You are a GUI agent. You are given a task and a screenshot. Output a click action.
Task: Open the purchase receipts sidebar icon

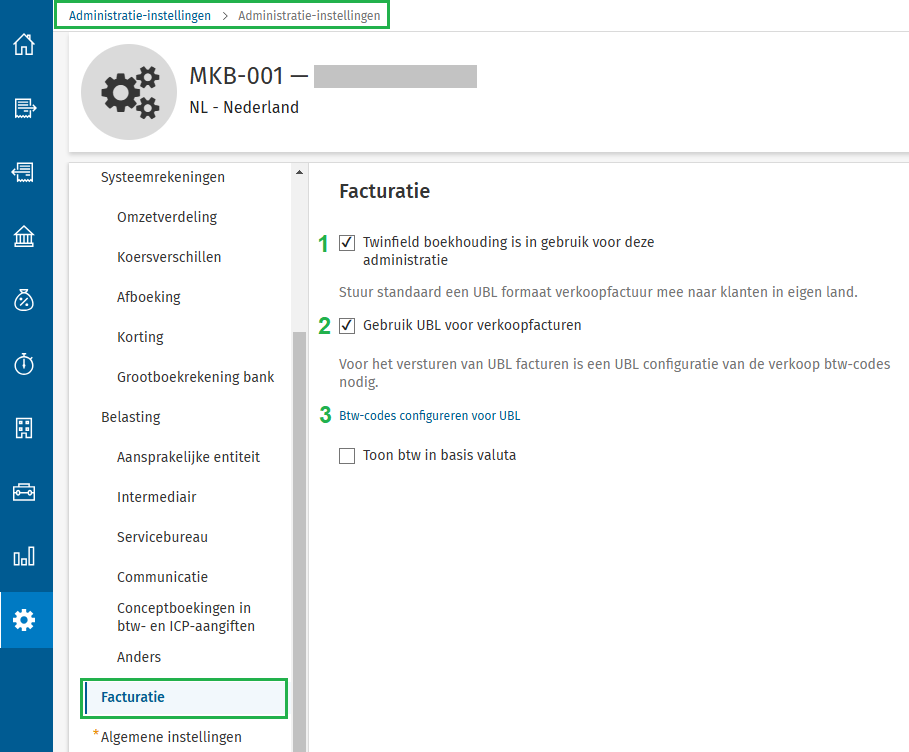coord(24,172)
